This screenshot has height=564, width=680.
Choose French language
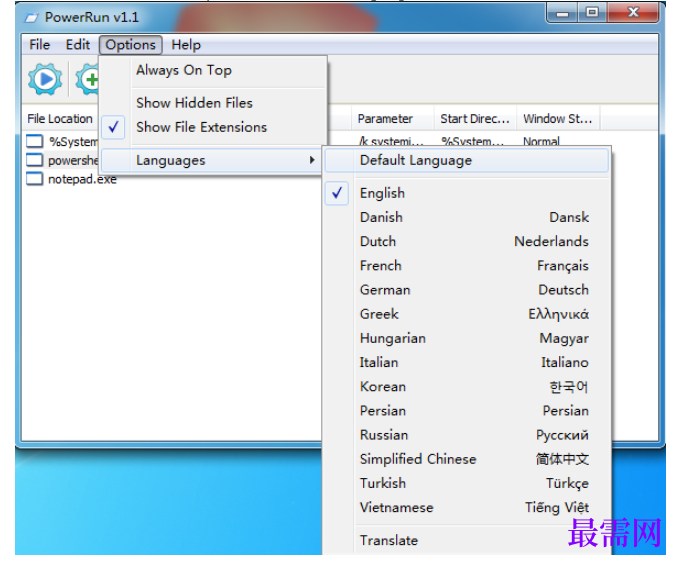[x=467, y=265]
